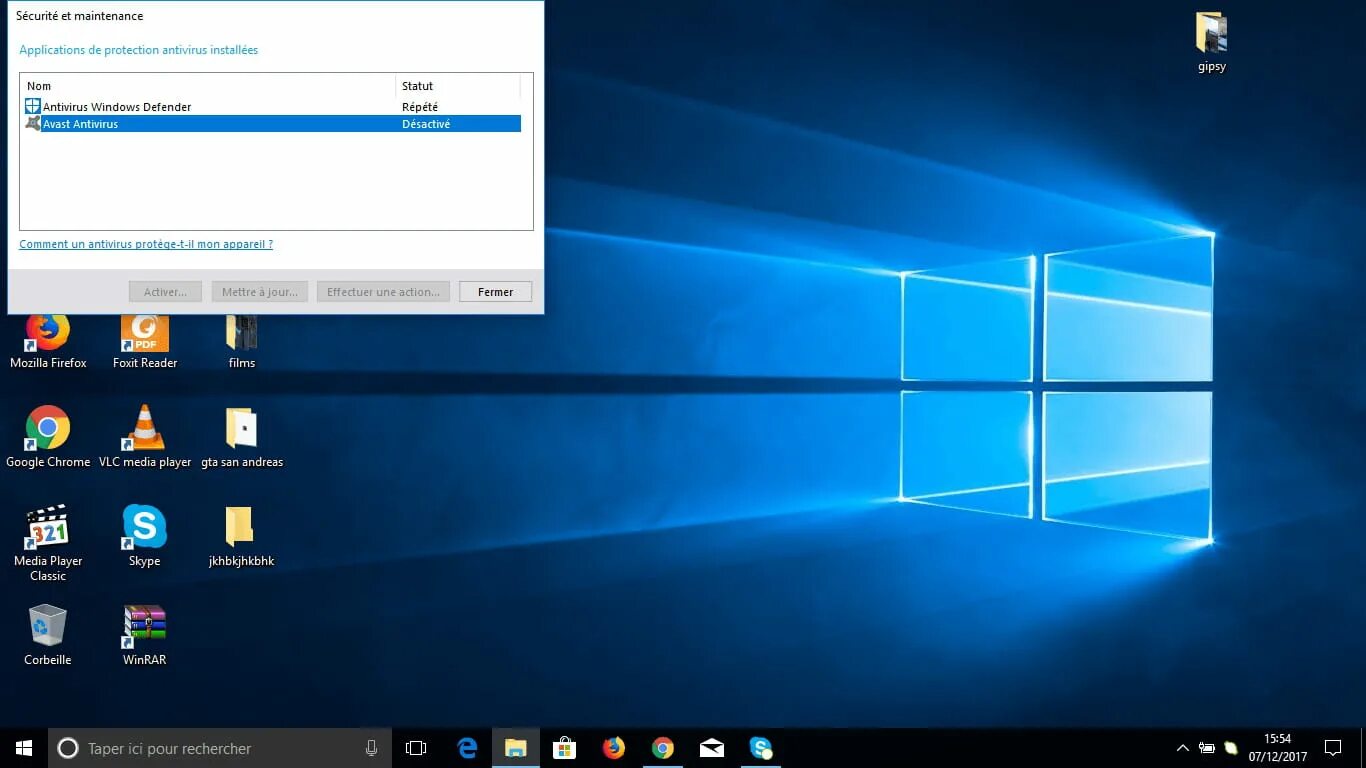1366x768 pixels.
Task: Click the Windows Defender shield icon
Action: tap(33, 107)
